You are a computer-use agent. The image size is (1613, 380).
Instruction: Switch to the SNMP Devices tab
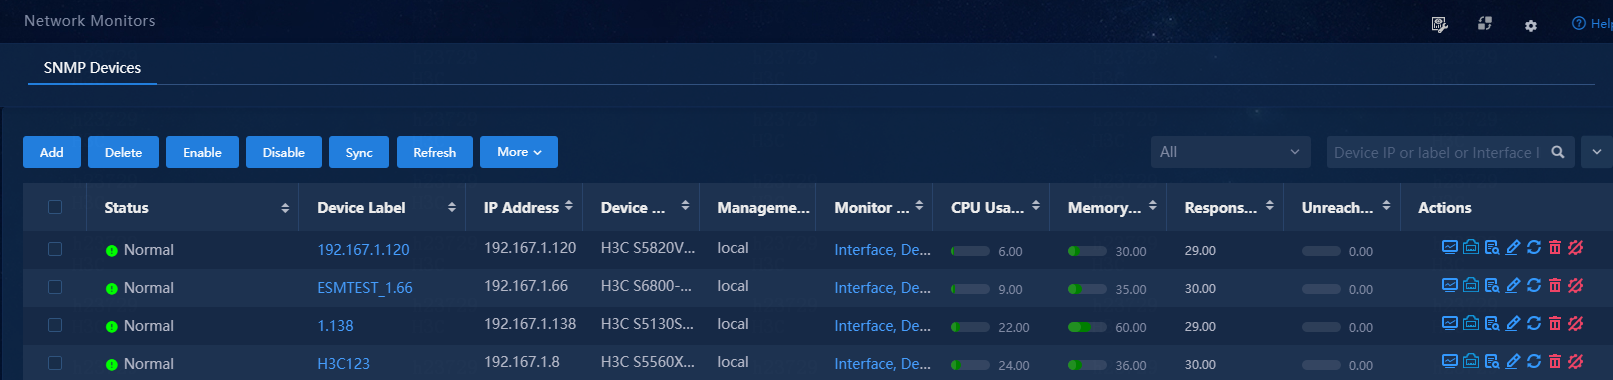[x=92, y=68]
